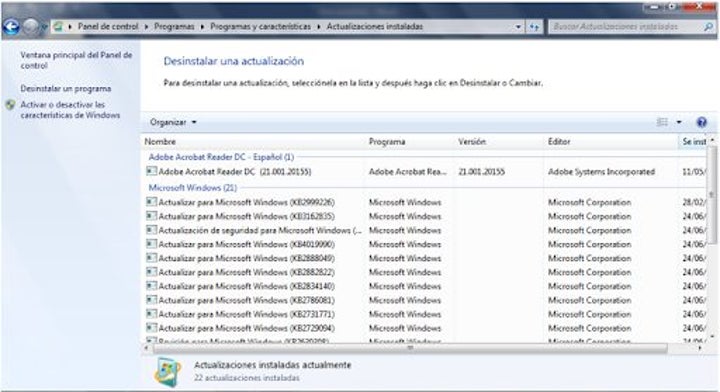
Task: Click icon of update KB2999226
Action: (x=151, y=202)
